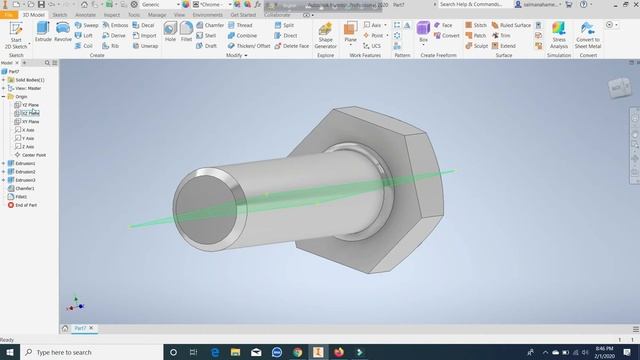Expand the View: Master node
The width and height of the screenshot is (640, 360).
click(x=4, y=88)
